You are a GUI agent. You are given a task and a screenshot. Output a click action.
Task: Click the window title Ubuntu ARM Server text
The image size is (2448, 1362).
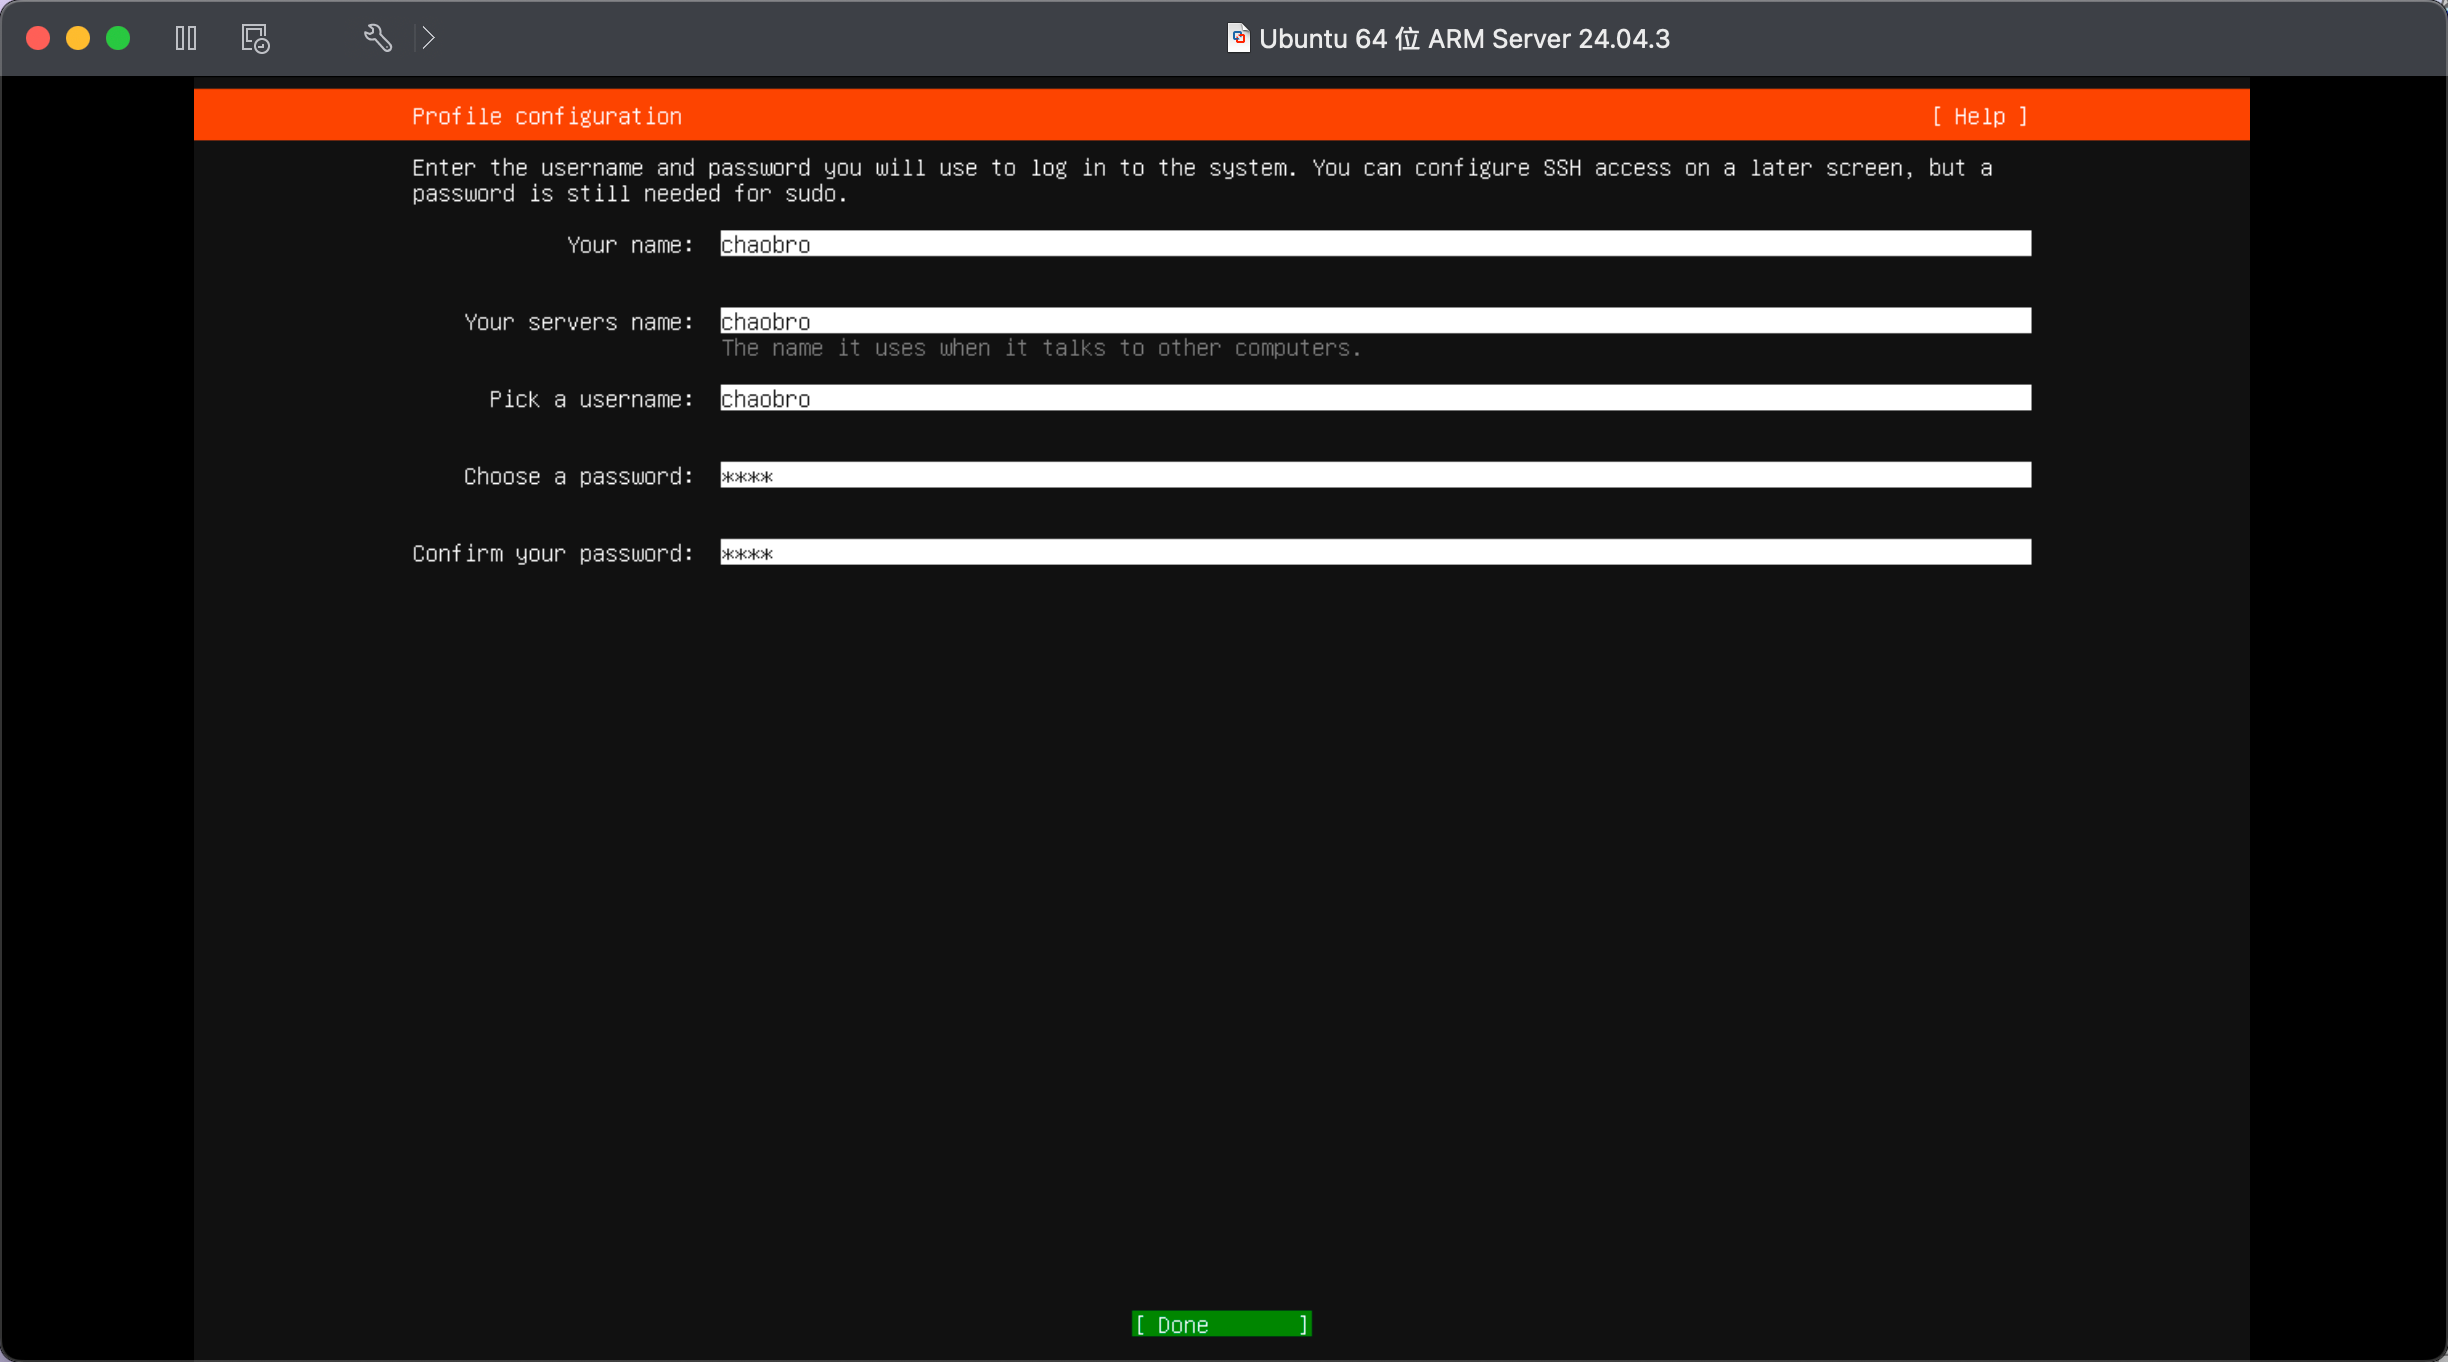click(x=1464, y=38)
